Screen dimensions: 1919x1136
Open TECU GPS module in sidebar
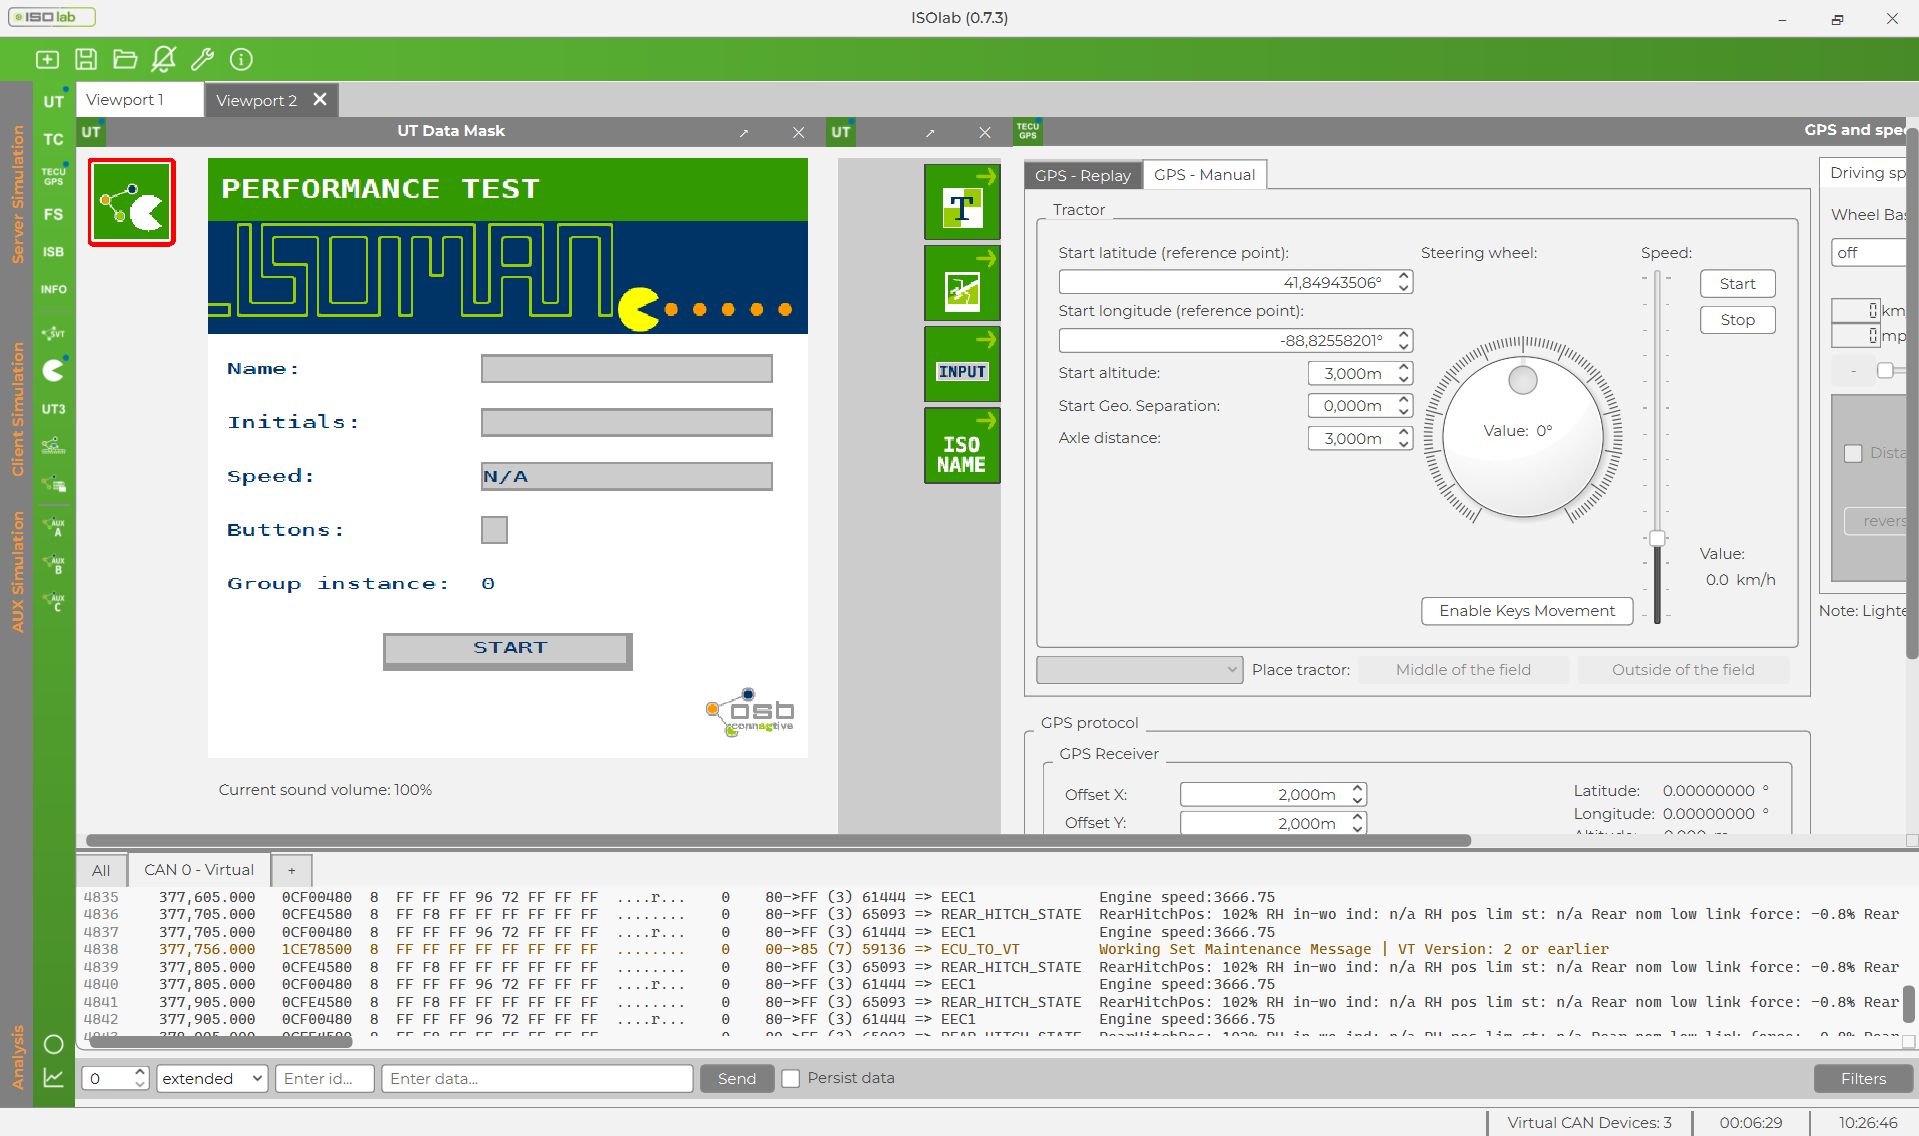(x=54, y=176)
